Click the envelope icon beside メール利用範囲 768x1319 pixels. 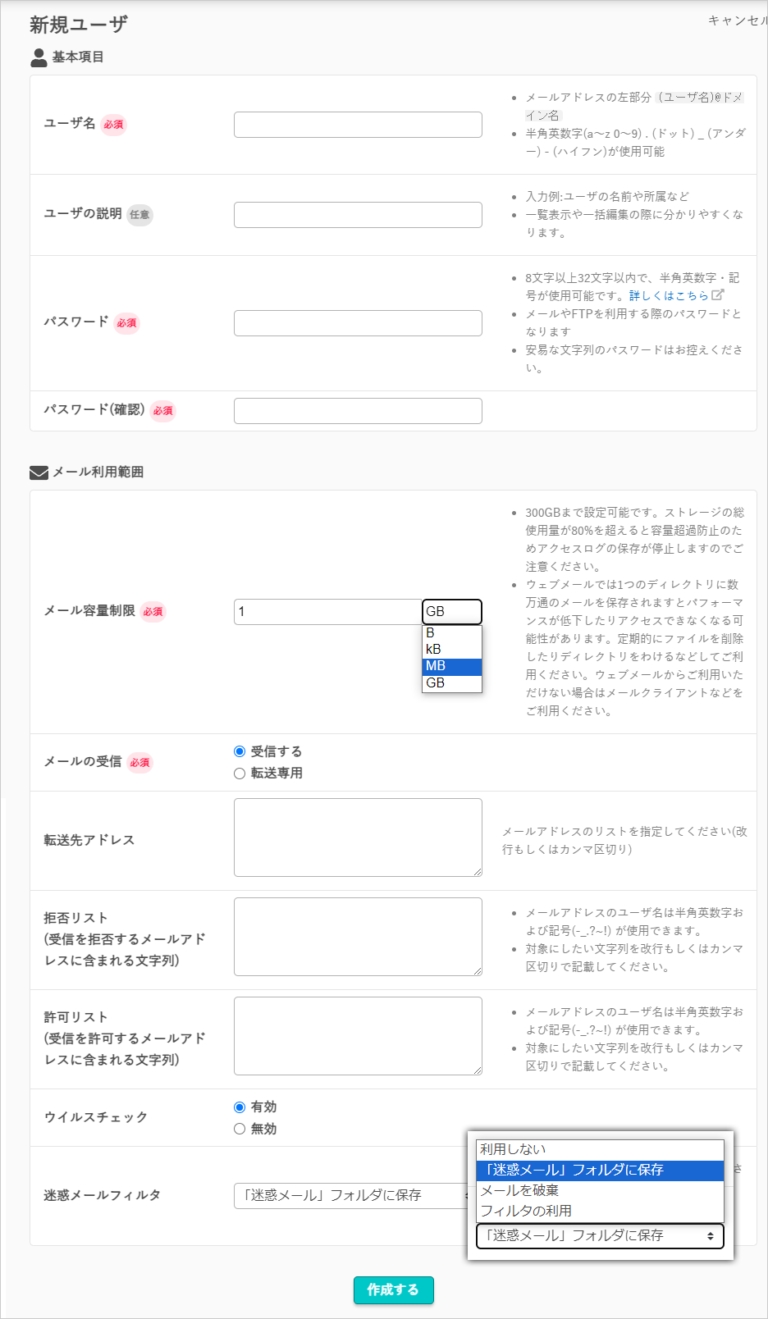(x=39, y=472)
